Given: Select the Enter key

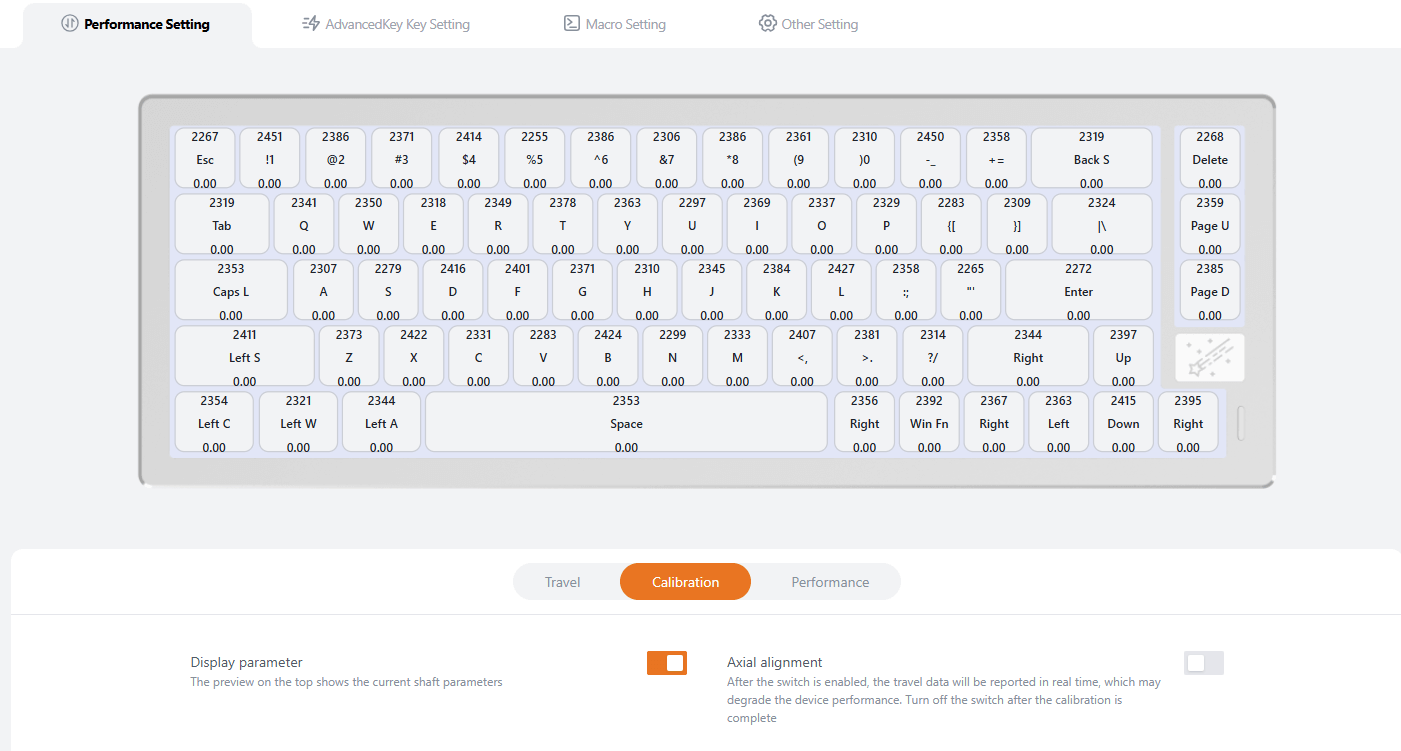Looking at the screenshot, I should click(x=1078, y=291).
